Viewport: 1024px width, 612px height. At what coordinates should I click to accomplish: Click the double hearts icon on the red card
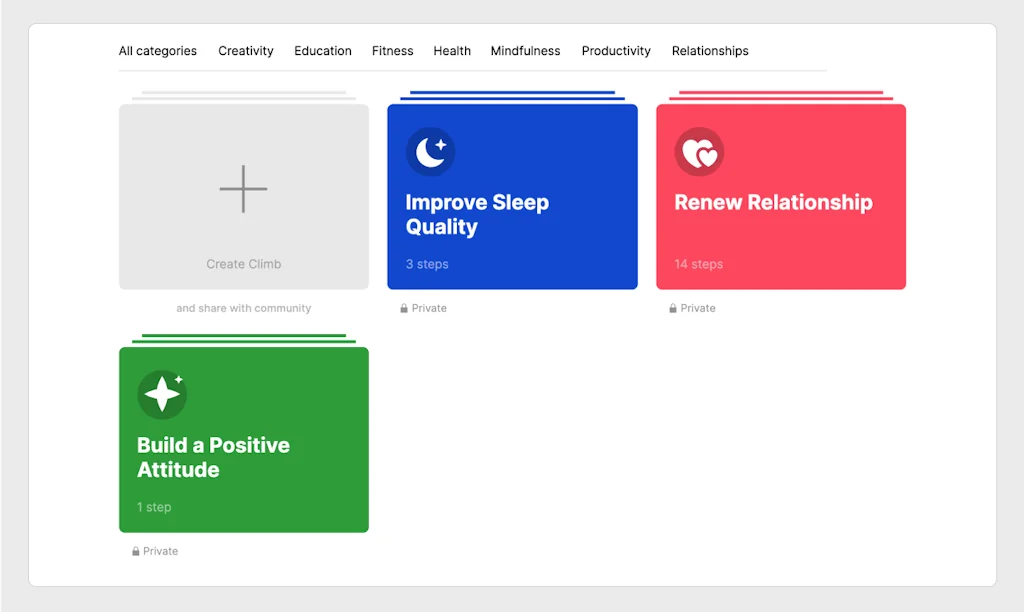click(699, 152)
